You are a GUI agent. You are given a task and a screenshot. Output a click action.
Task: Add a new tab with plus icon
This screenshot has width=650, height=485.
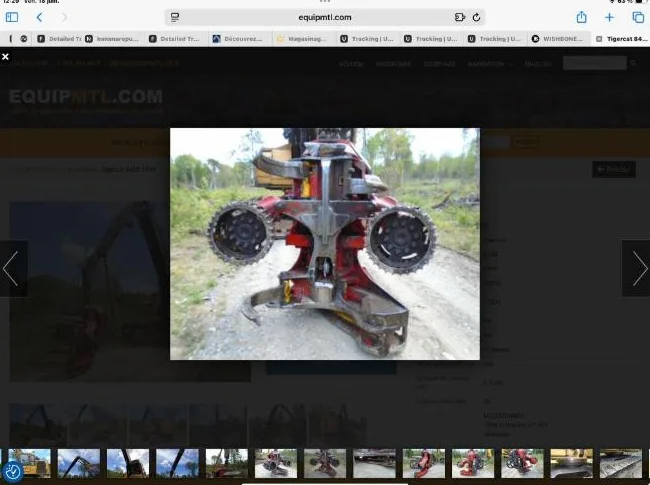[609, 17]
